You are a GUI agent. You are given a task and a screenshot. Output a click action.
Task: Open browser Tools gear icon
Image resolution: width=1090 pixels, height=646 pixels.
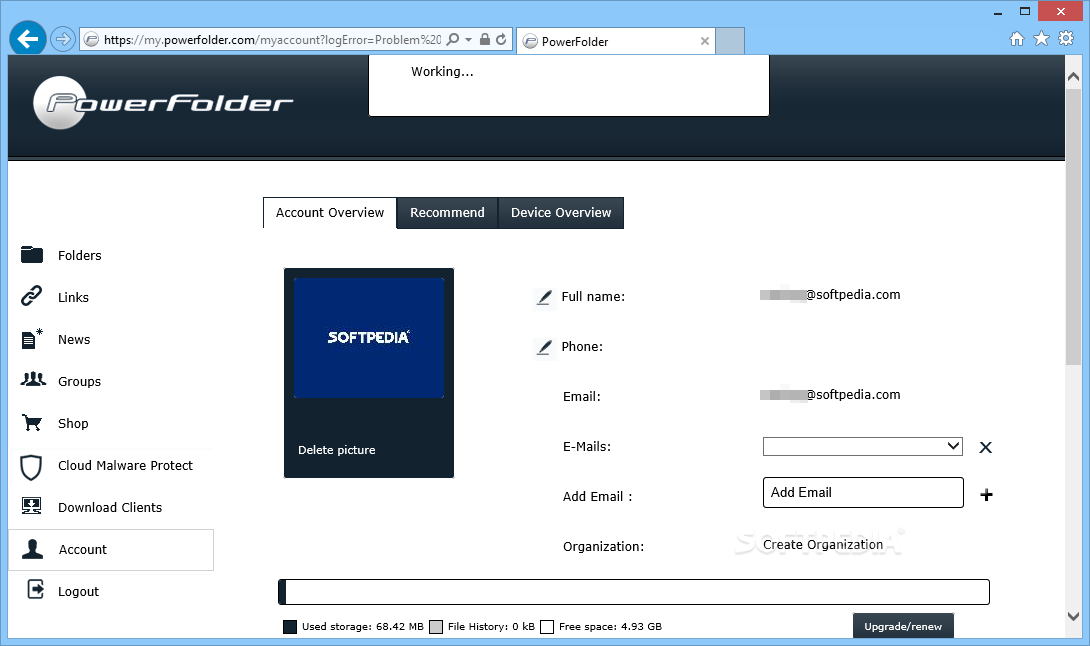[x=1066, y=39]
